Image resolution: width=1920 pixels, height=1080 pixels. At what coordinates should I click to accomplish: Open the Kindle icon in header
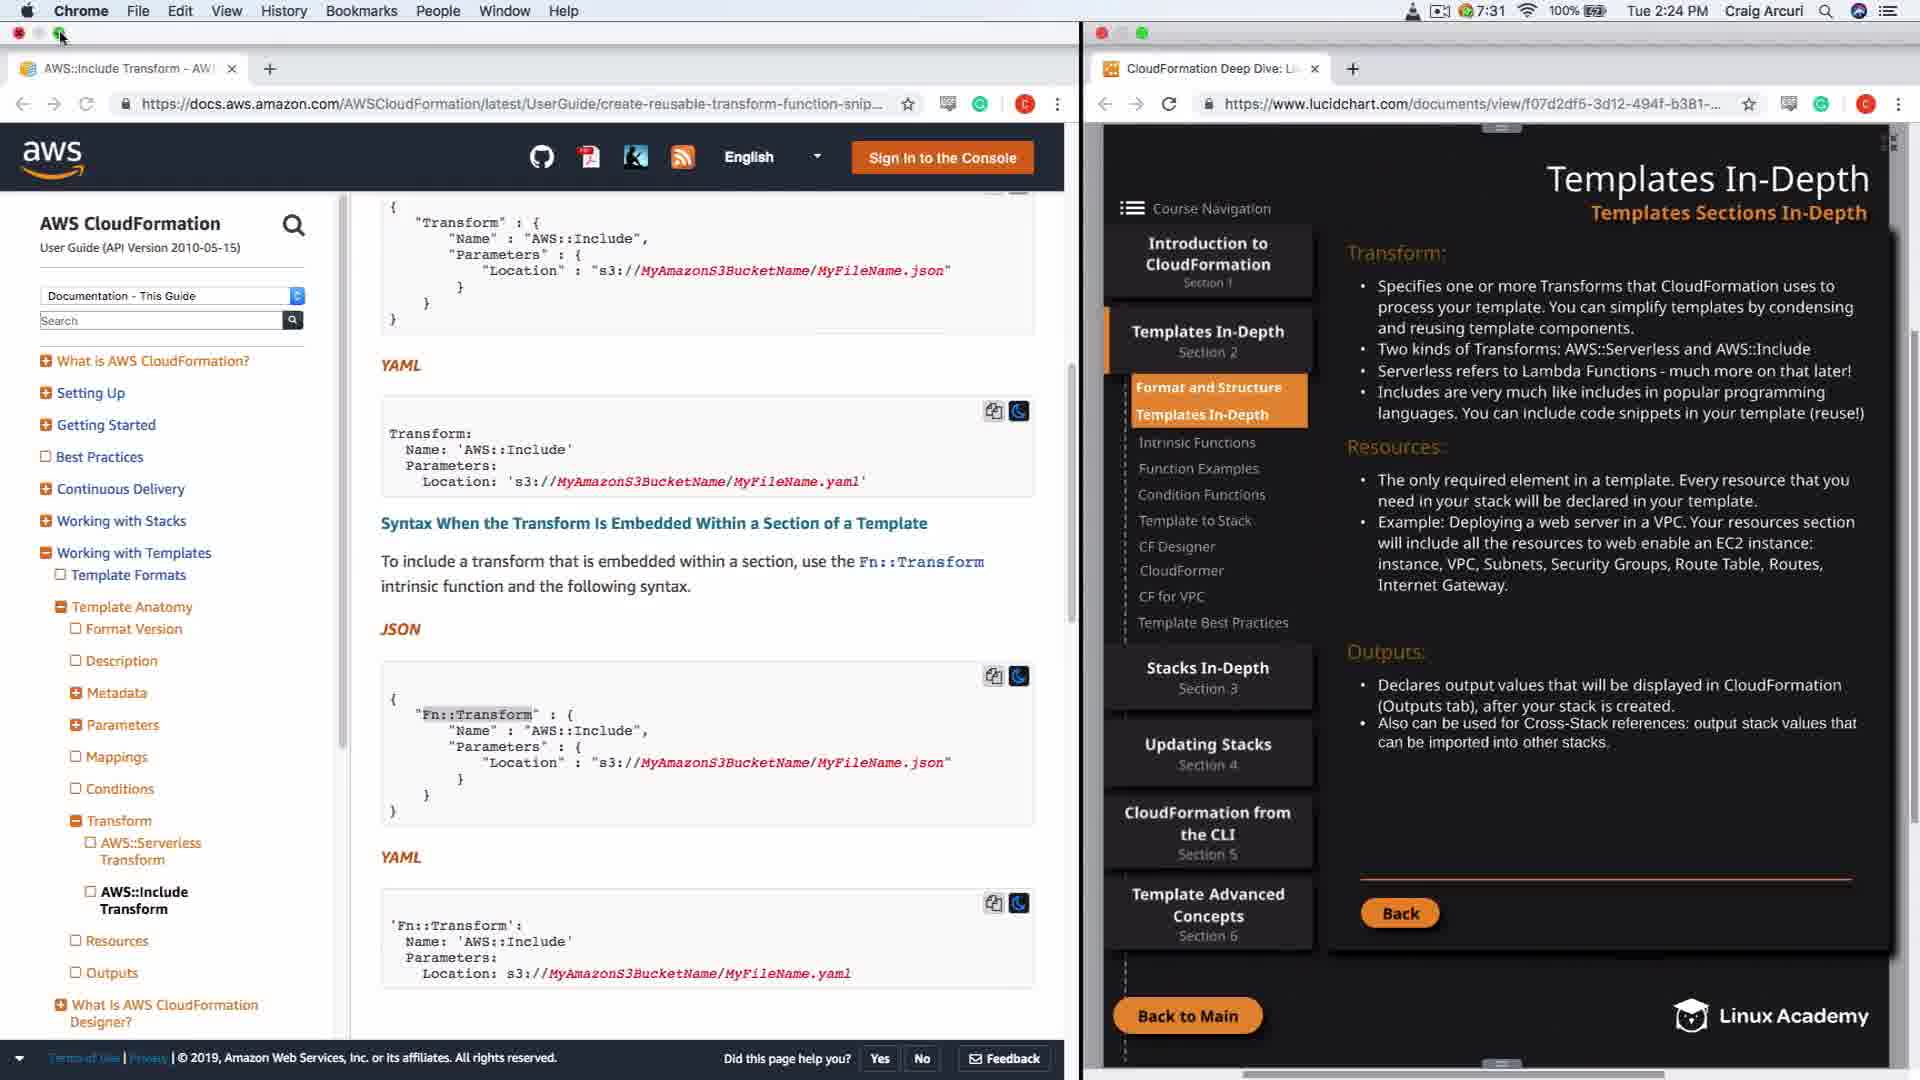pyautogui.click(x=635, y=157)
